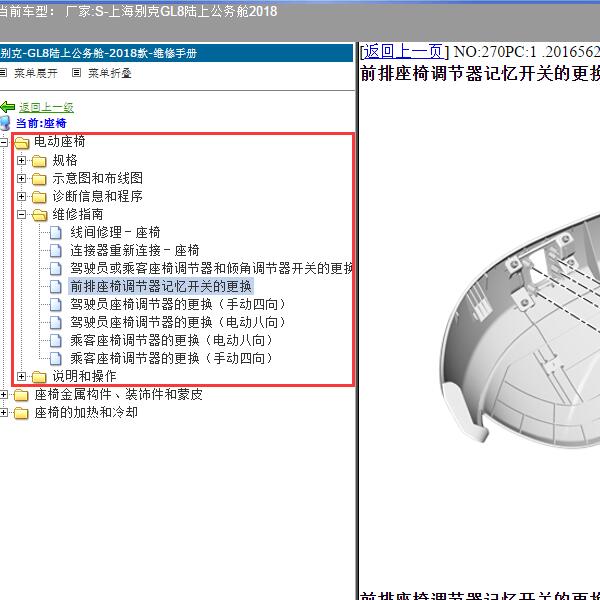Expand the 诊断信息和程序 folder node
The width and height of the screenshot is (600, 600).
pyautogui.click(x=21, y=196)
